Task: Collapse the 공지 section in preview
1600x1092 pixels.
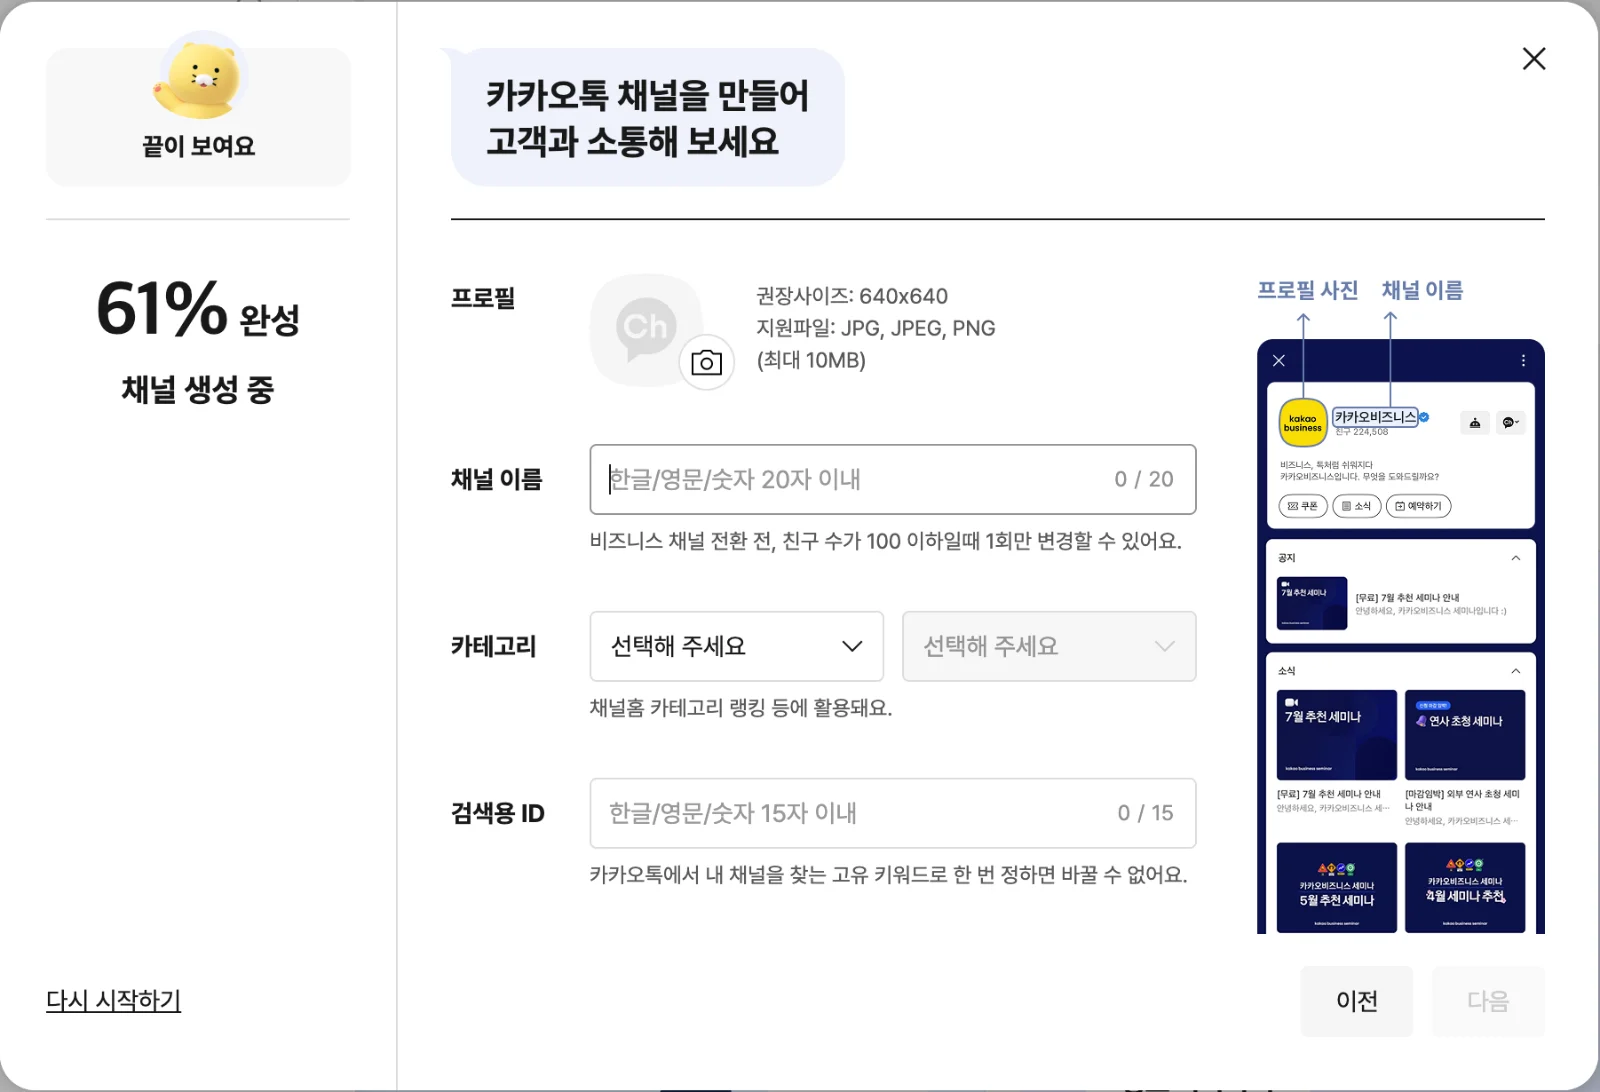Action: tap(1516, 558)
